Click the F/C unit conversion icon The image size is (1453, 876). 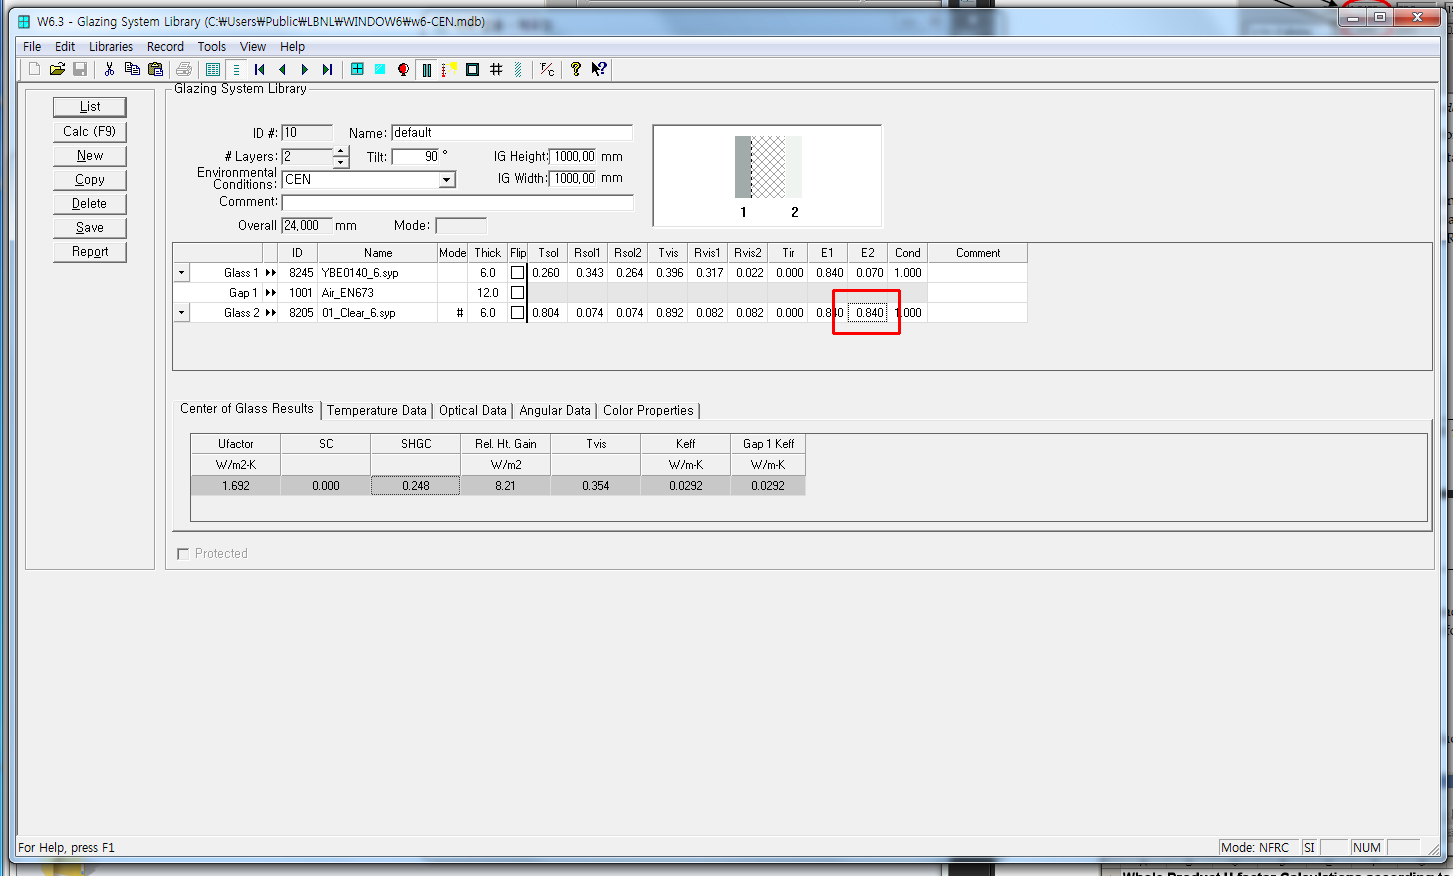pyautogui.click(x=547, y=69)
